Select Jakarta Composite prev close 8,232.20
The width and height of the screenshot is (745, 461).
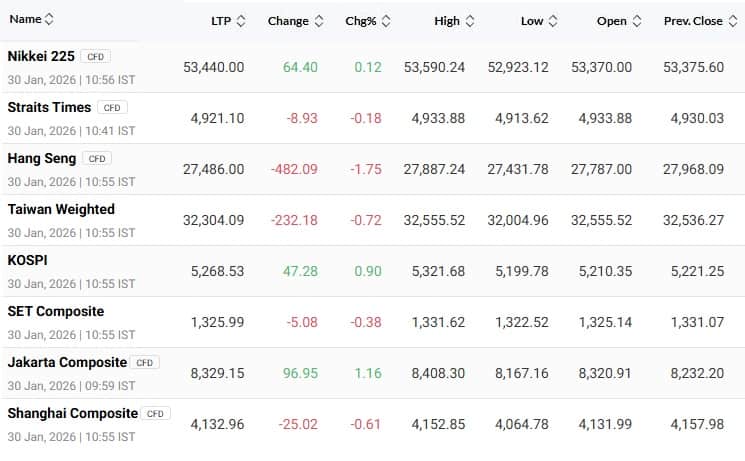[x=697, y=373]
